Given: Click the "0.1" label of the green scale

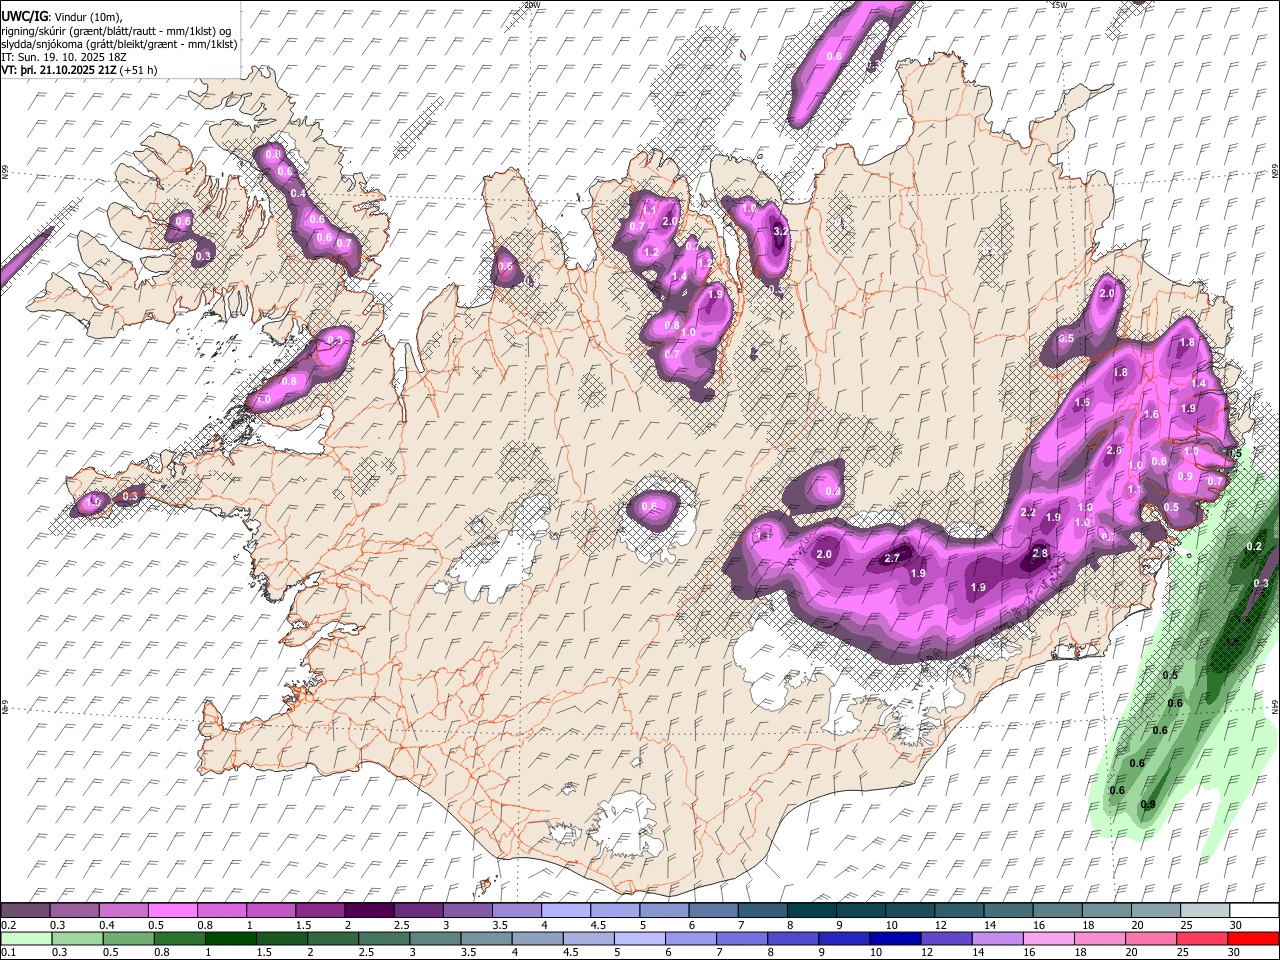Looking at the screenshot, I should click(x=9, y=952).
